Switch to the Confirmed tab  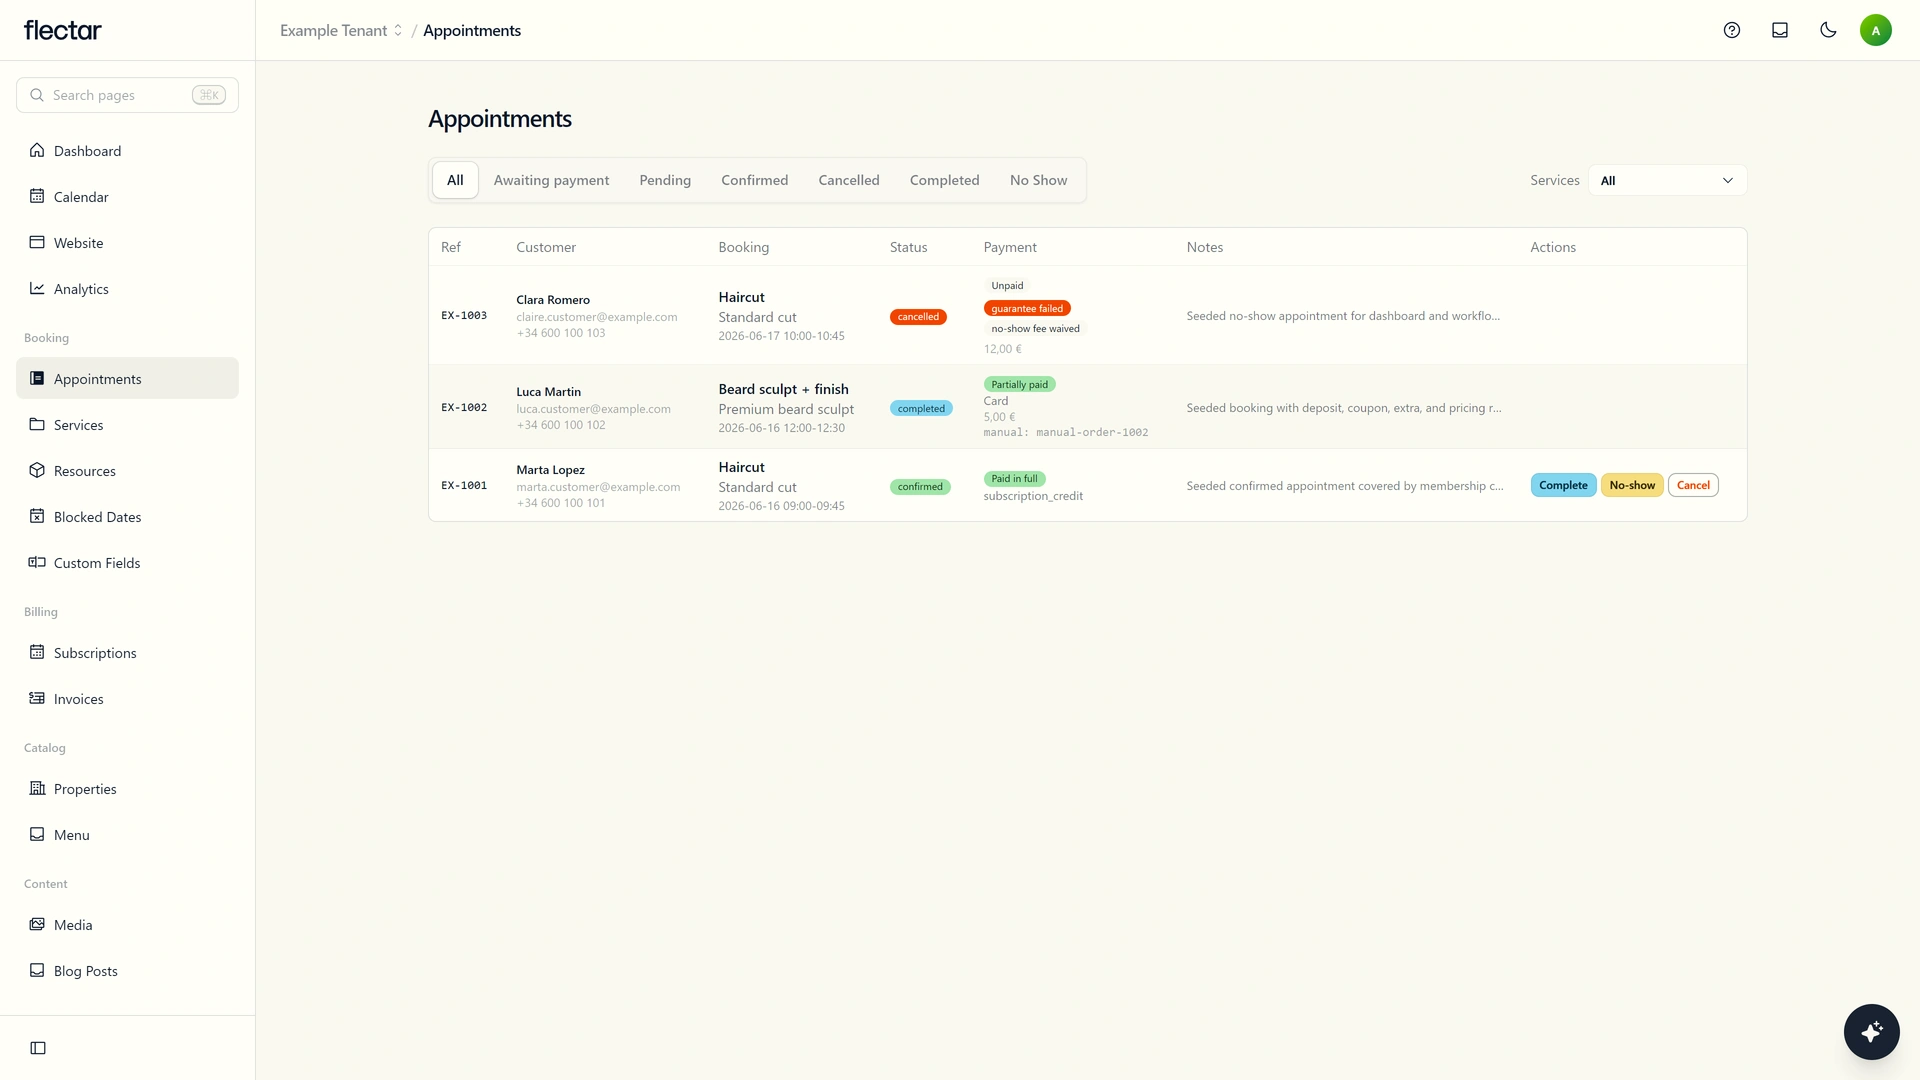pos(754,180)
